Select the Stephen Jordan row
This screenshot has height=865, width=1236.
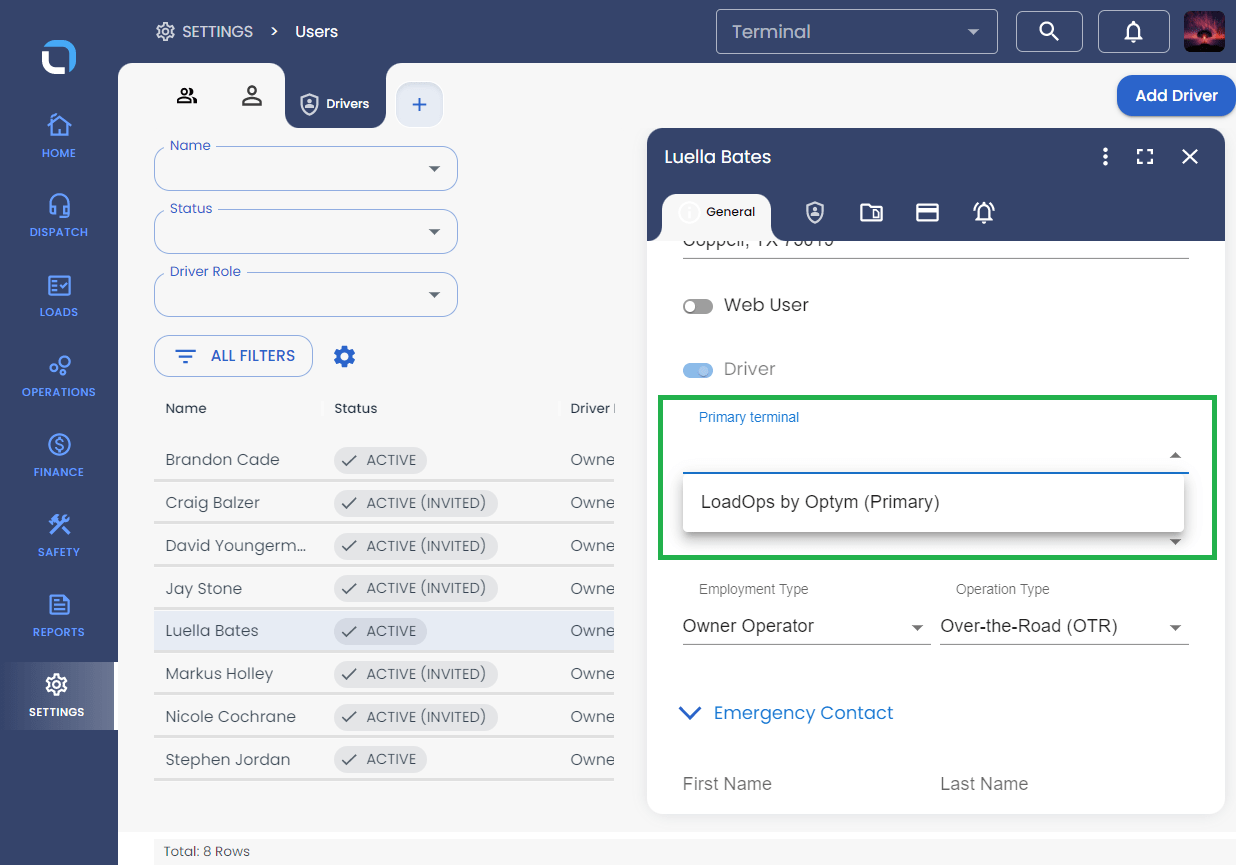click(384, 760)
